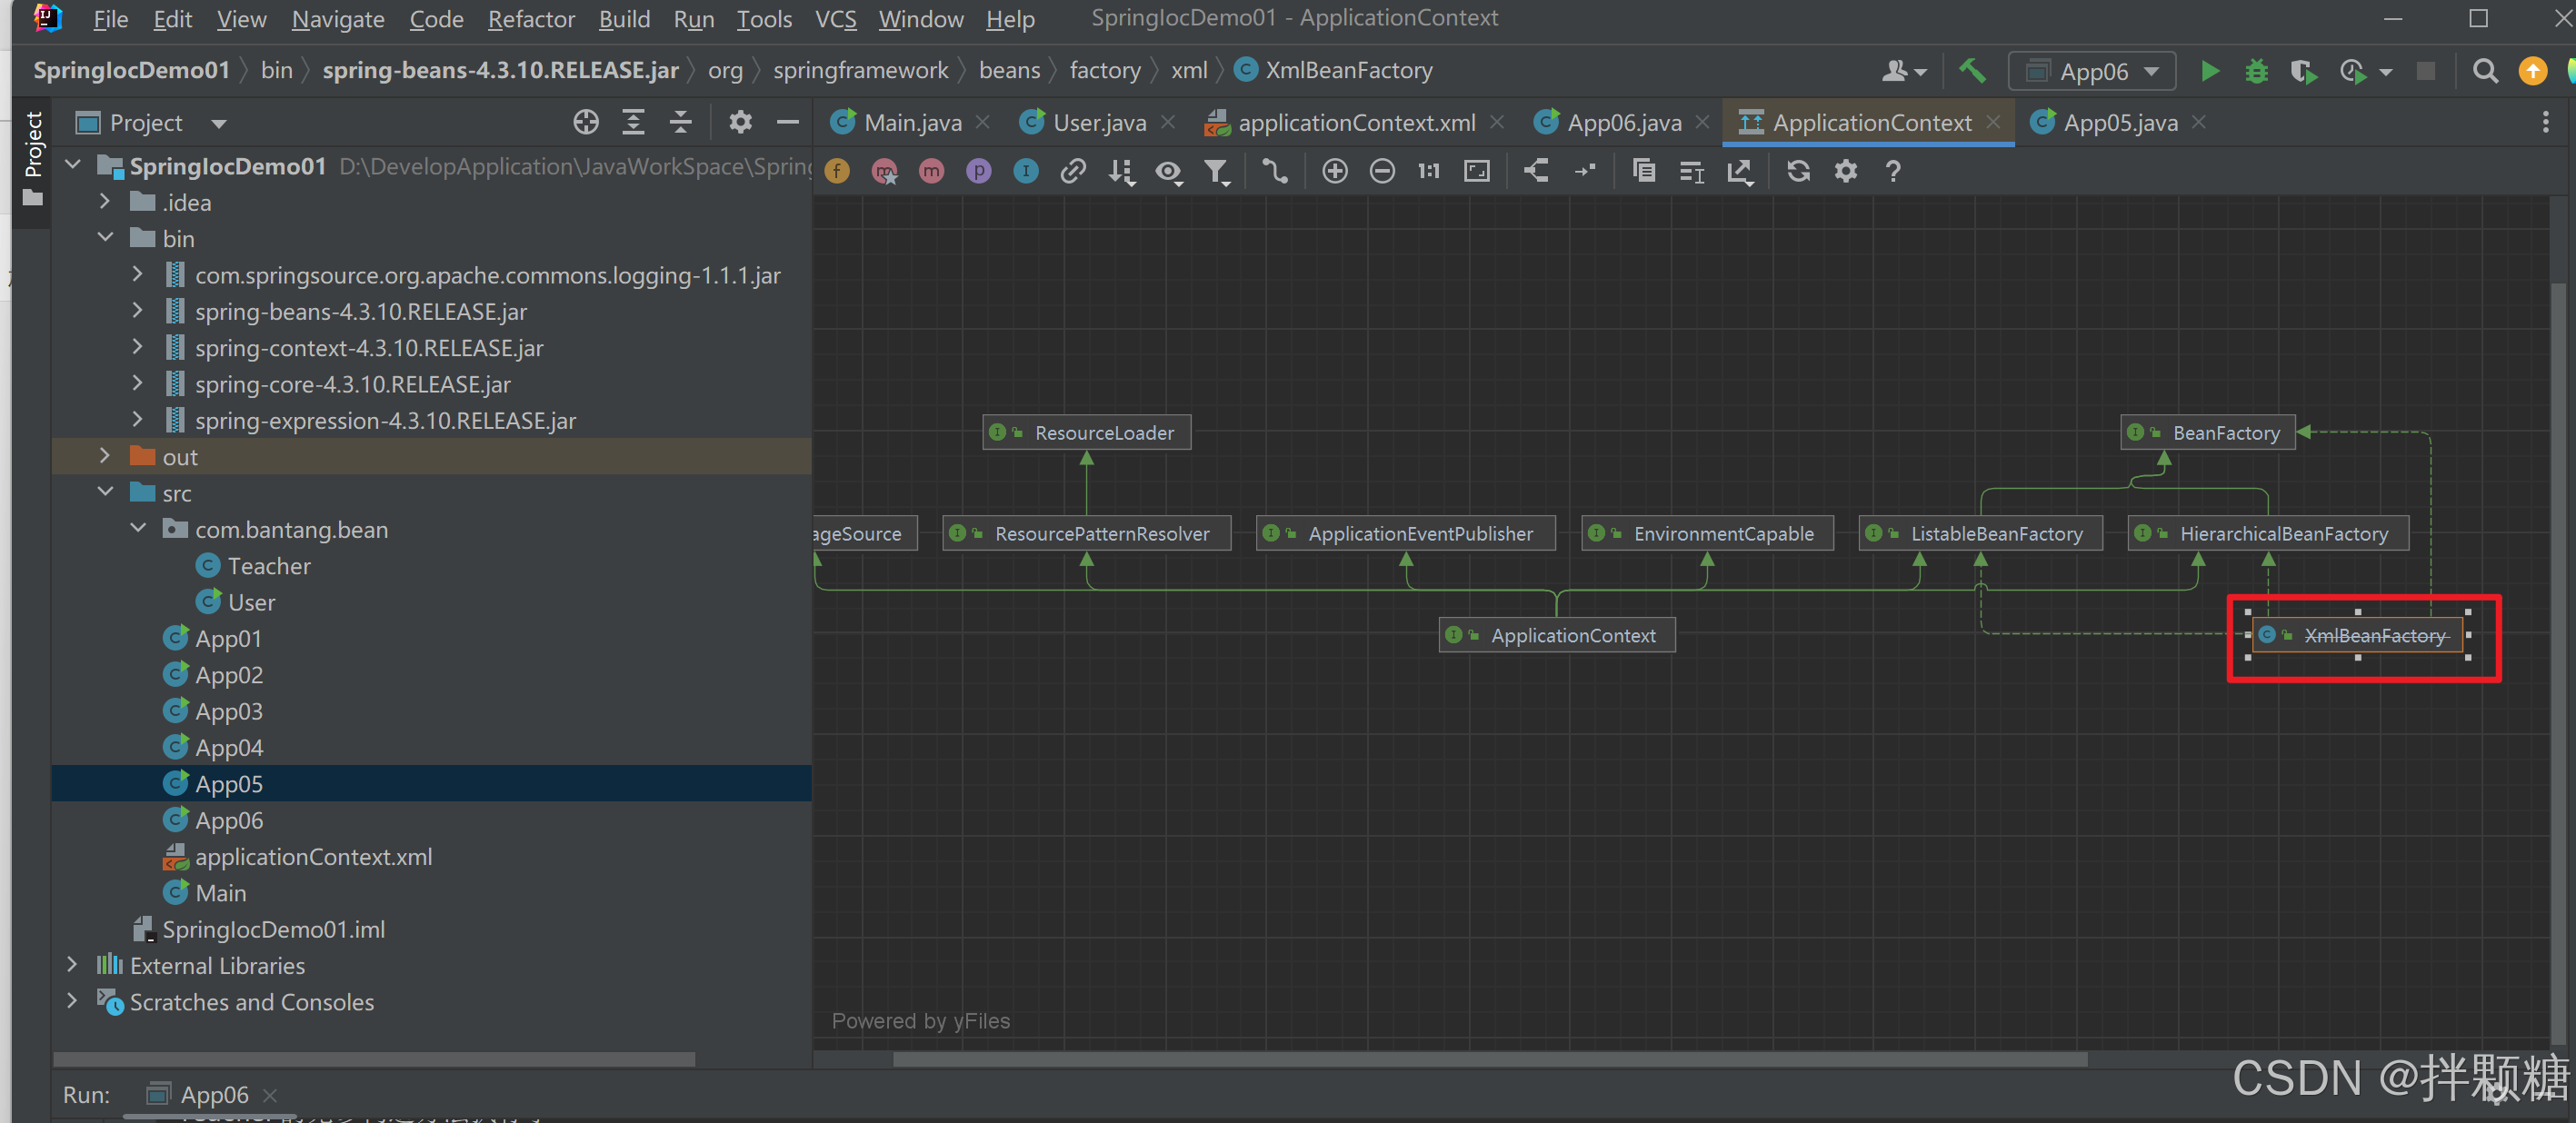Click the fit content icon
The height and width of the screenshot is (1123, 2576).
tap(1476, 171)
